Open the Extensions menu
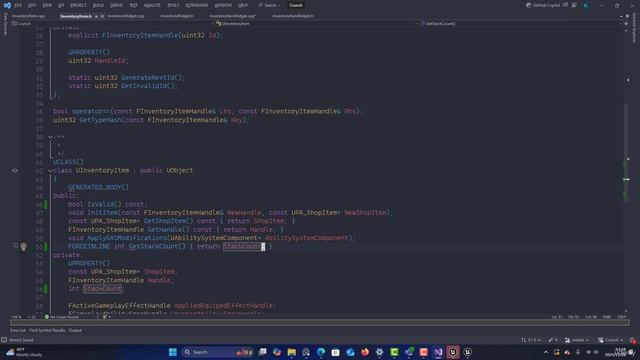Viewport: 640px width, 360px height. (x=196, y=5)
